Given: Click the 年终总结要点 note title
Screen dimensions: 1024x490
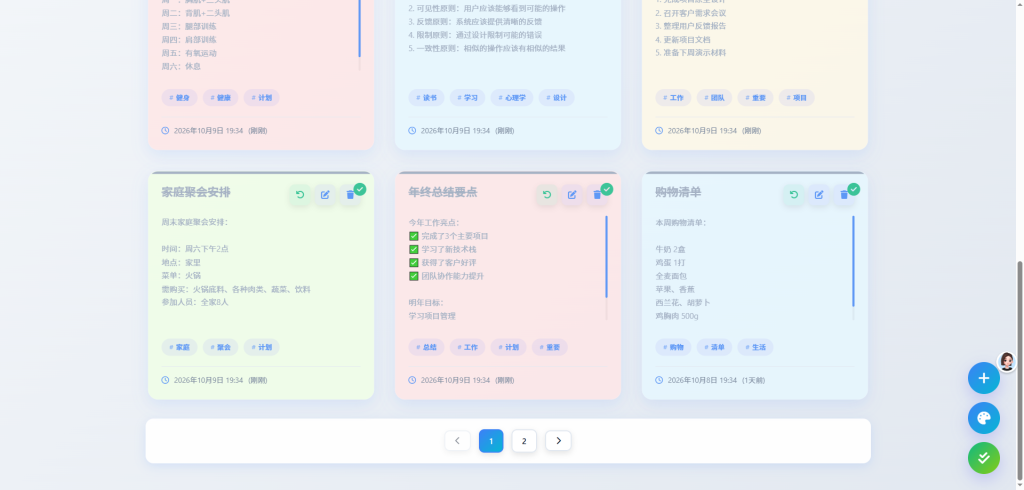Looking at the screenshot, I should tap(443, 192).
